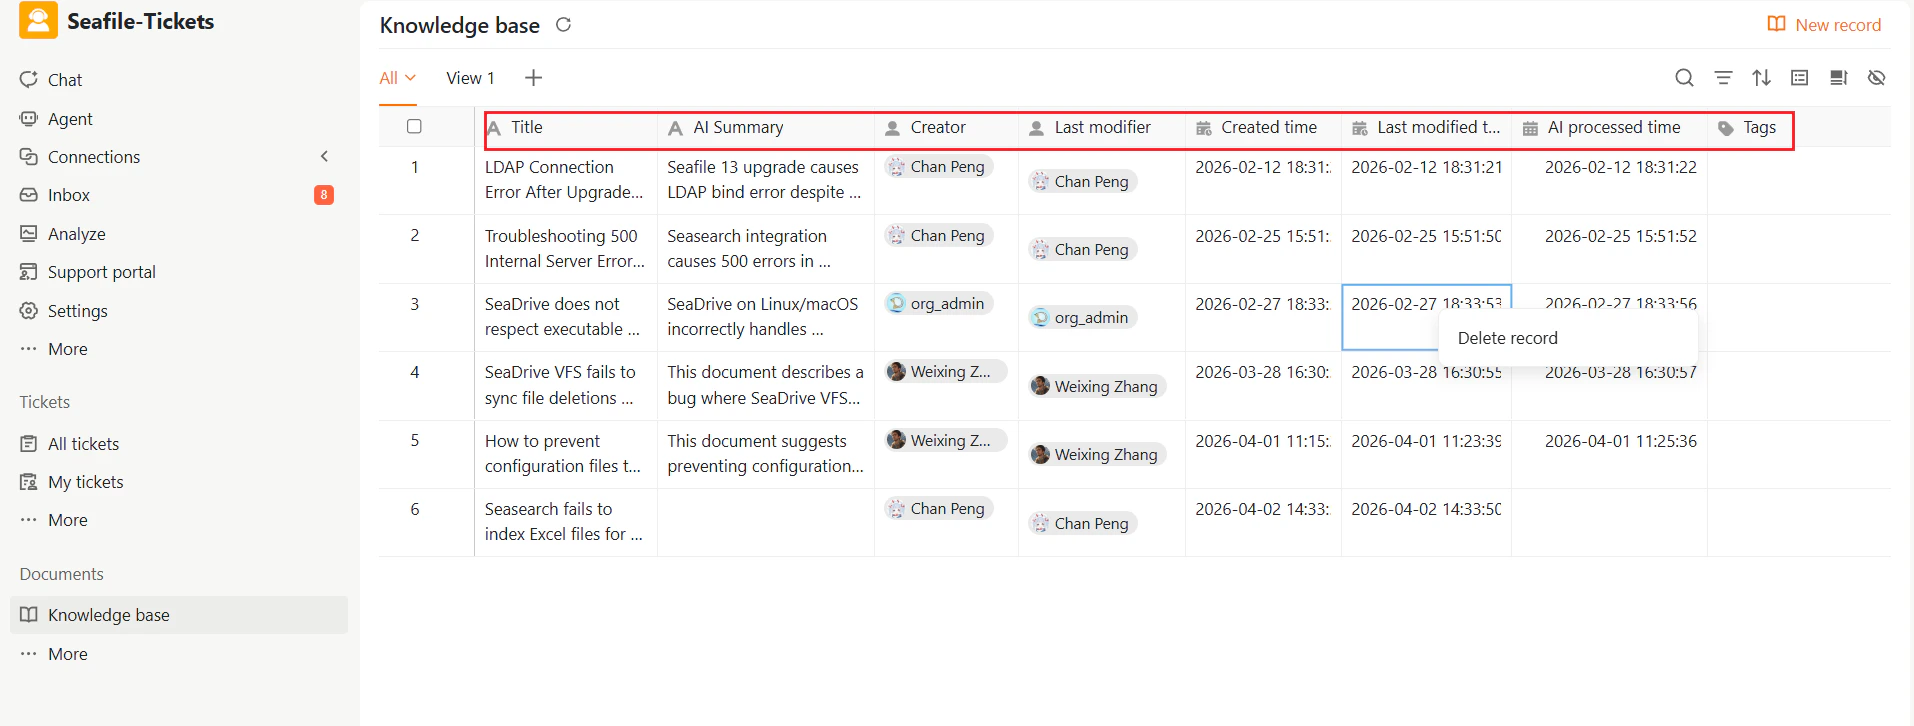Click the 'This document suggests preventing configuration' summary cell
Viewport: 1914px width, 726px height.
click(766, 454)
